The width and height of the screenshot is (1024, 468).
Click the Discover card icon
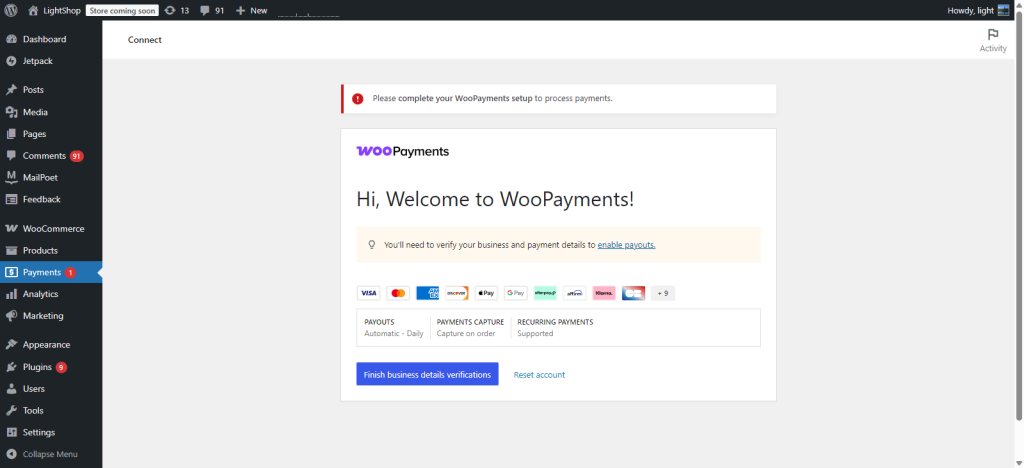(x=456, y=293)
